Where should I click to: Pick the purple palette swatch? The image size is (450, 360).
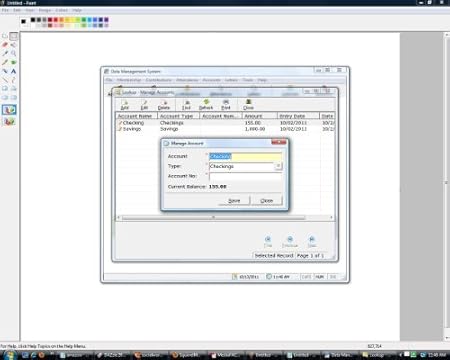tap(106, 20)
